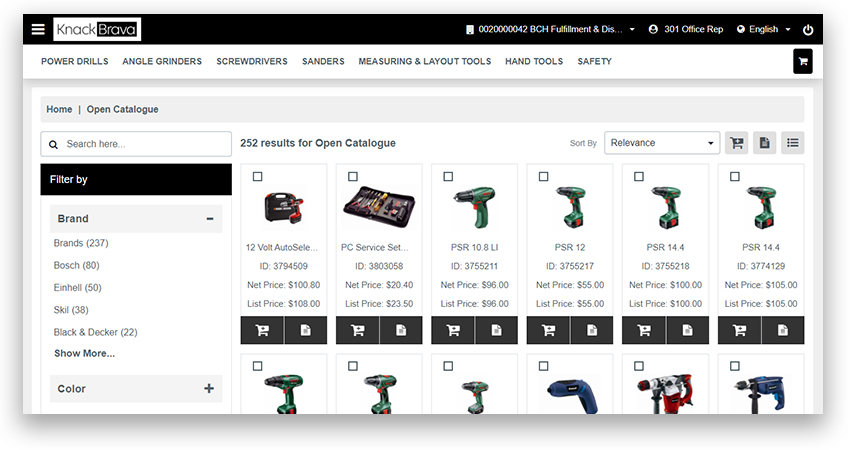Image resolution: width=850 pixels, height=450 pixels.
Task: Filter by Bosch (80) brand
Action: click(x=76, y=265)
